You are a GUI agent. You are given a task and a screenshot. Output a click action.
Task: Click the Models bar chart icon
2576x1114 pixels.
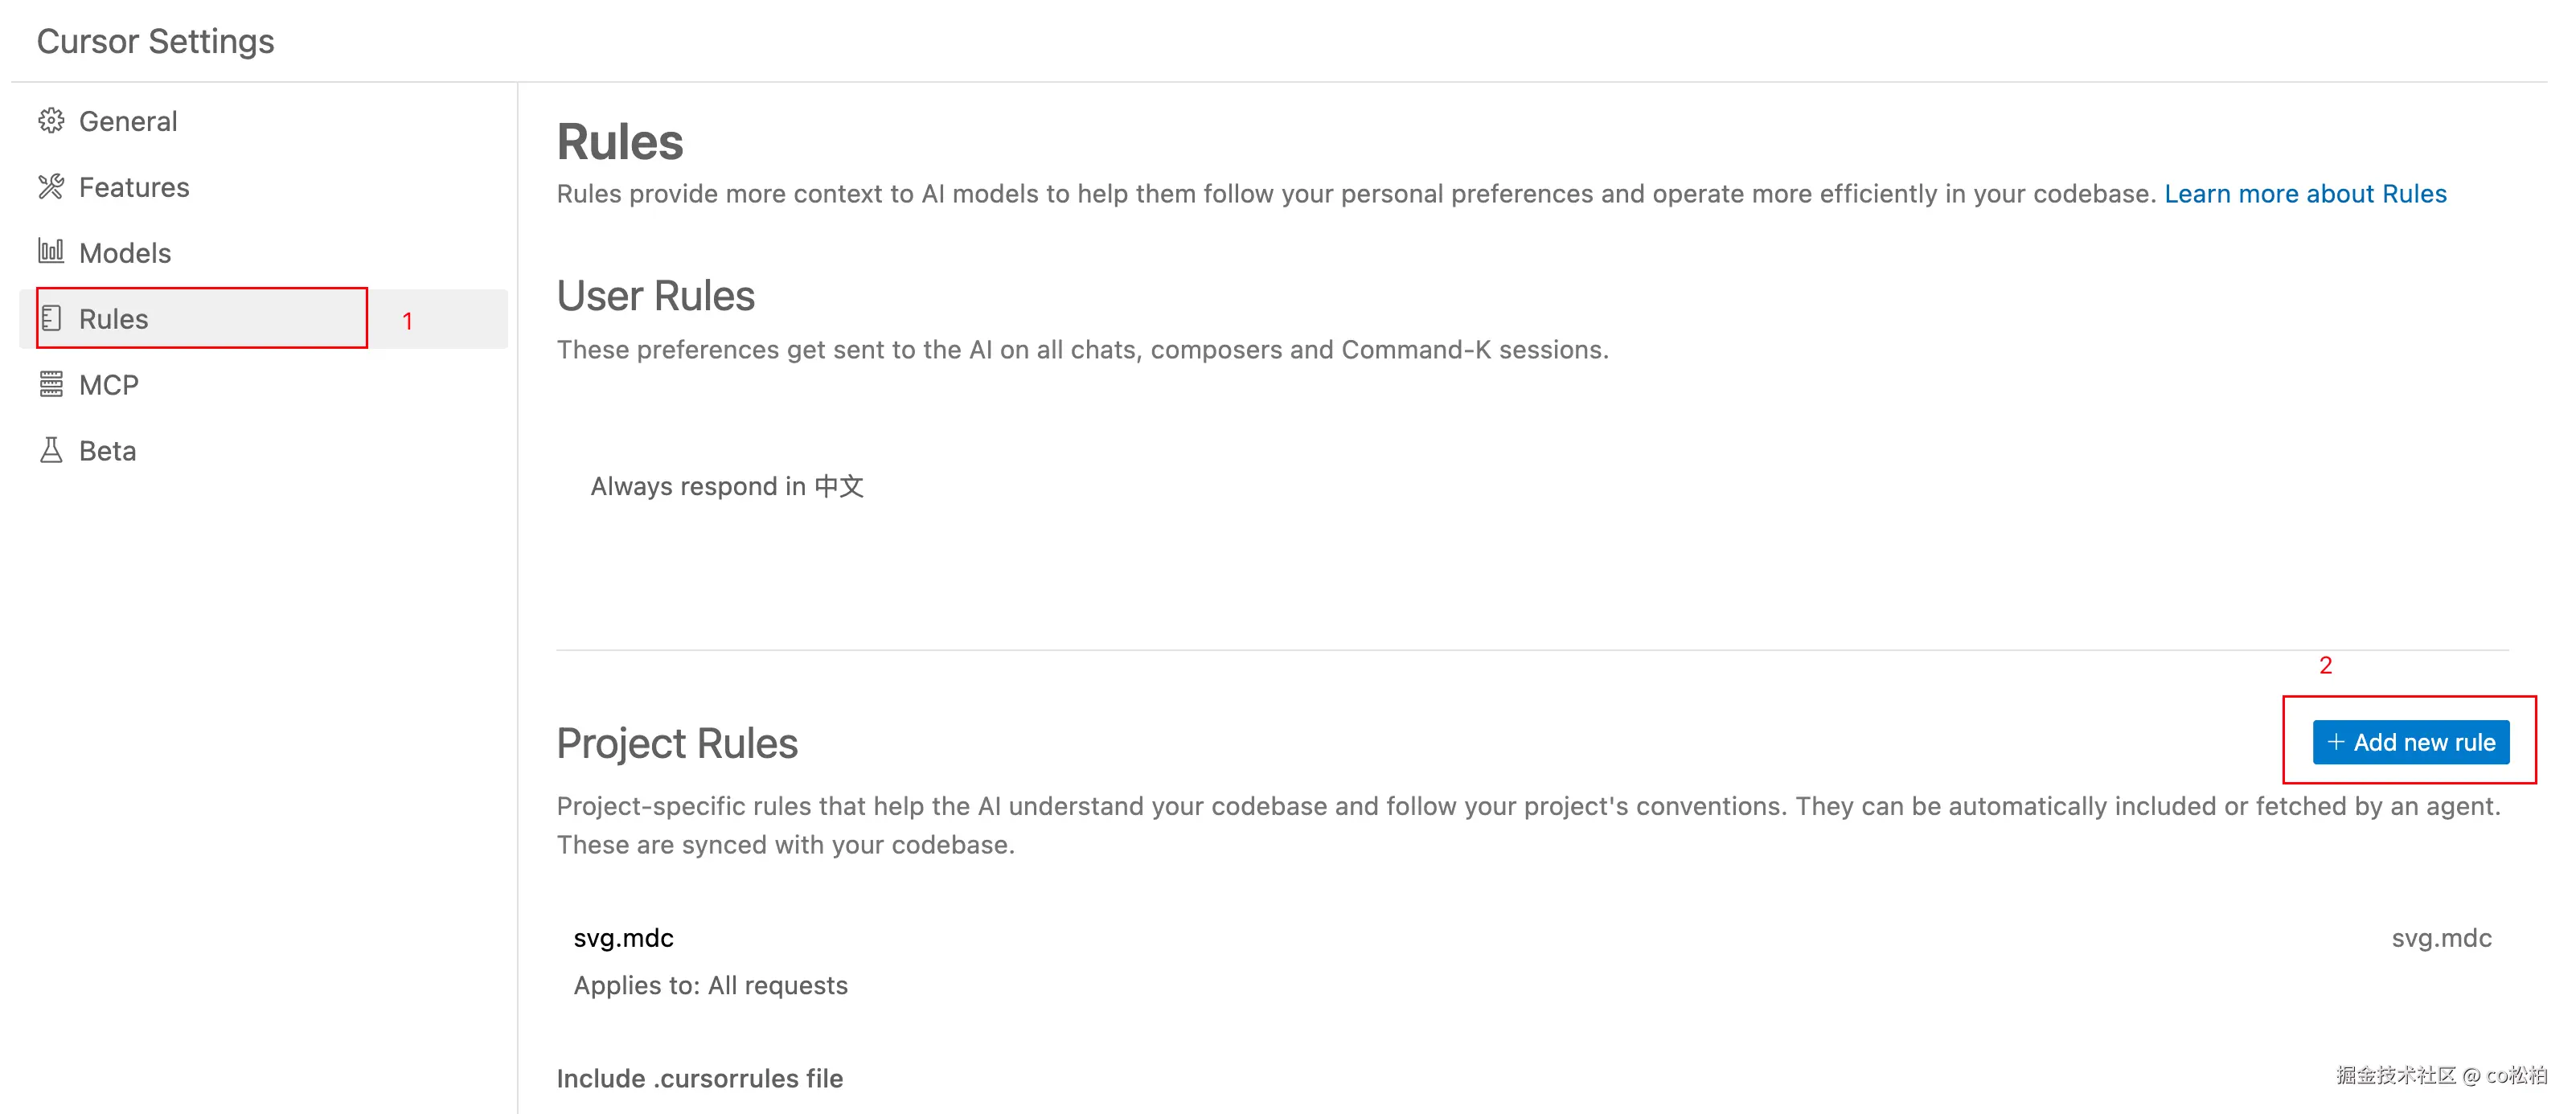click(x=51, y=251)
